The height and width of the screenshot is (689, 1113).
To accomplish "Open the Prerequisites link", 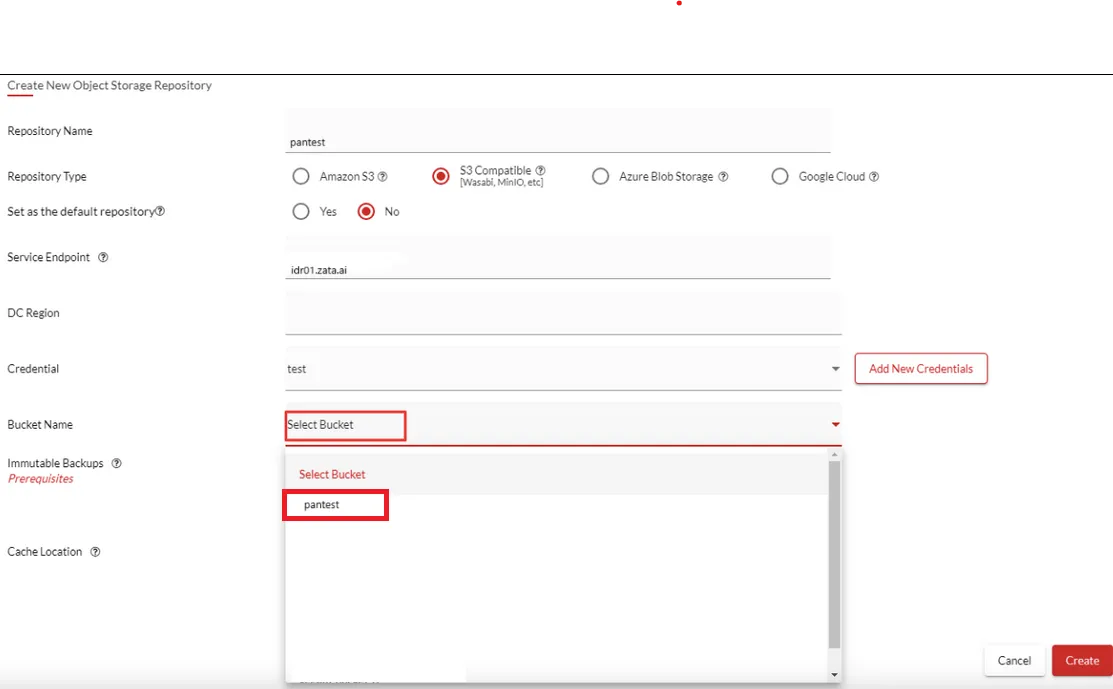I will pos(40,479).
